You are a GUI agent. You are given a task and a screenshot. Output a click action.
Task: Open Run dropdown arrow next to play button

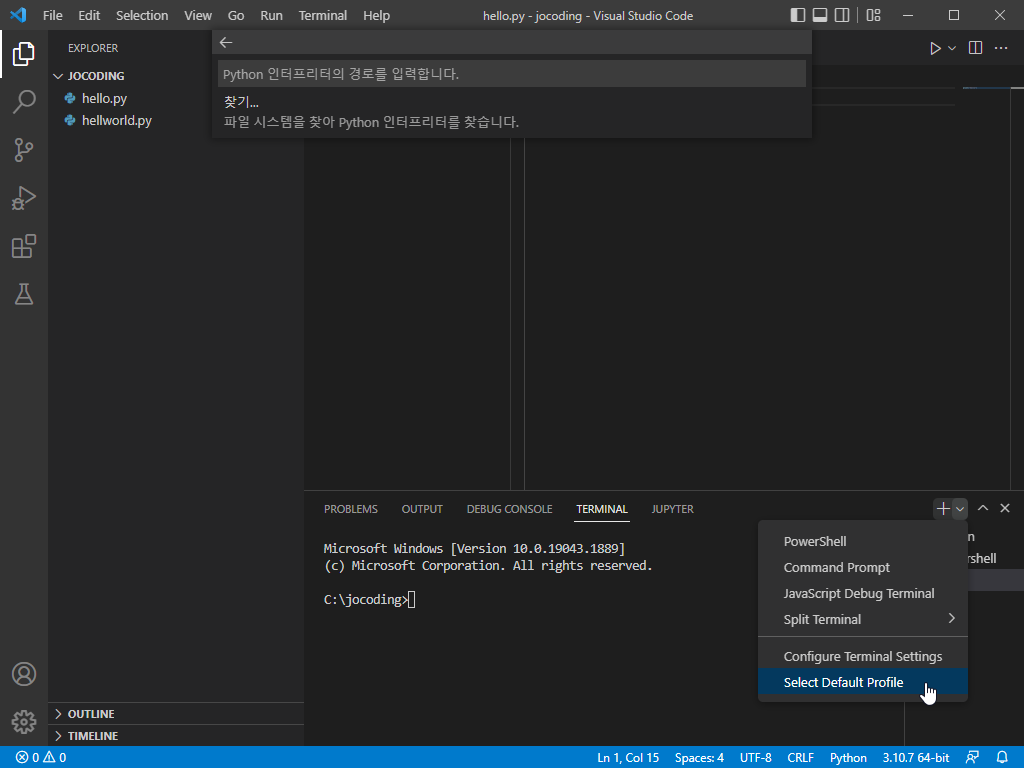pyautogui.click(x=952, y=48)
